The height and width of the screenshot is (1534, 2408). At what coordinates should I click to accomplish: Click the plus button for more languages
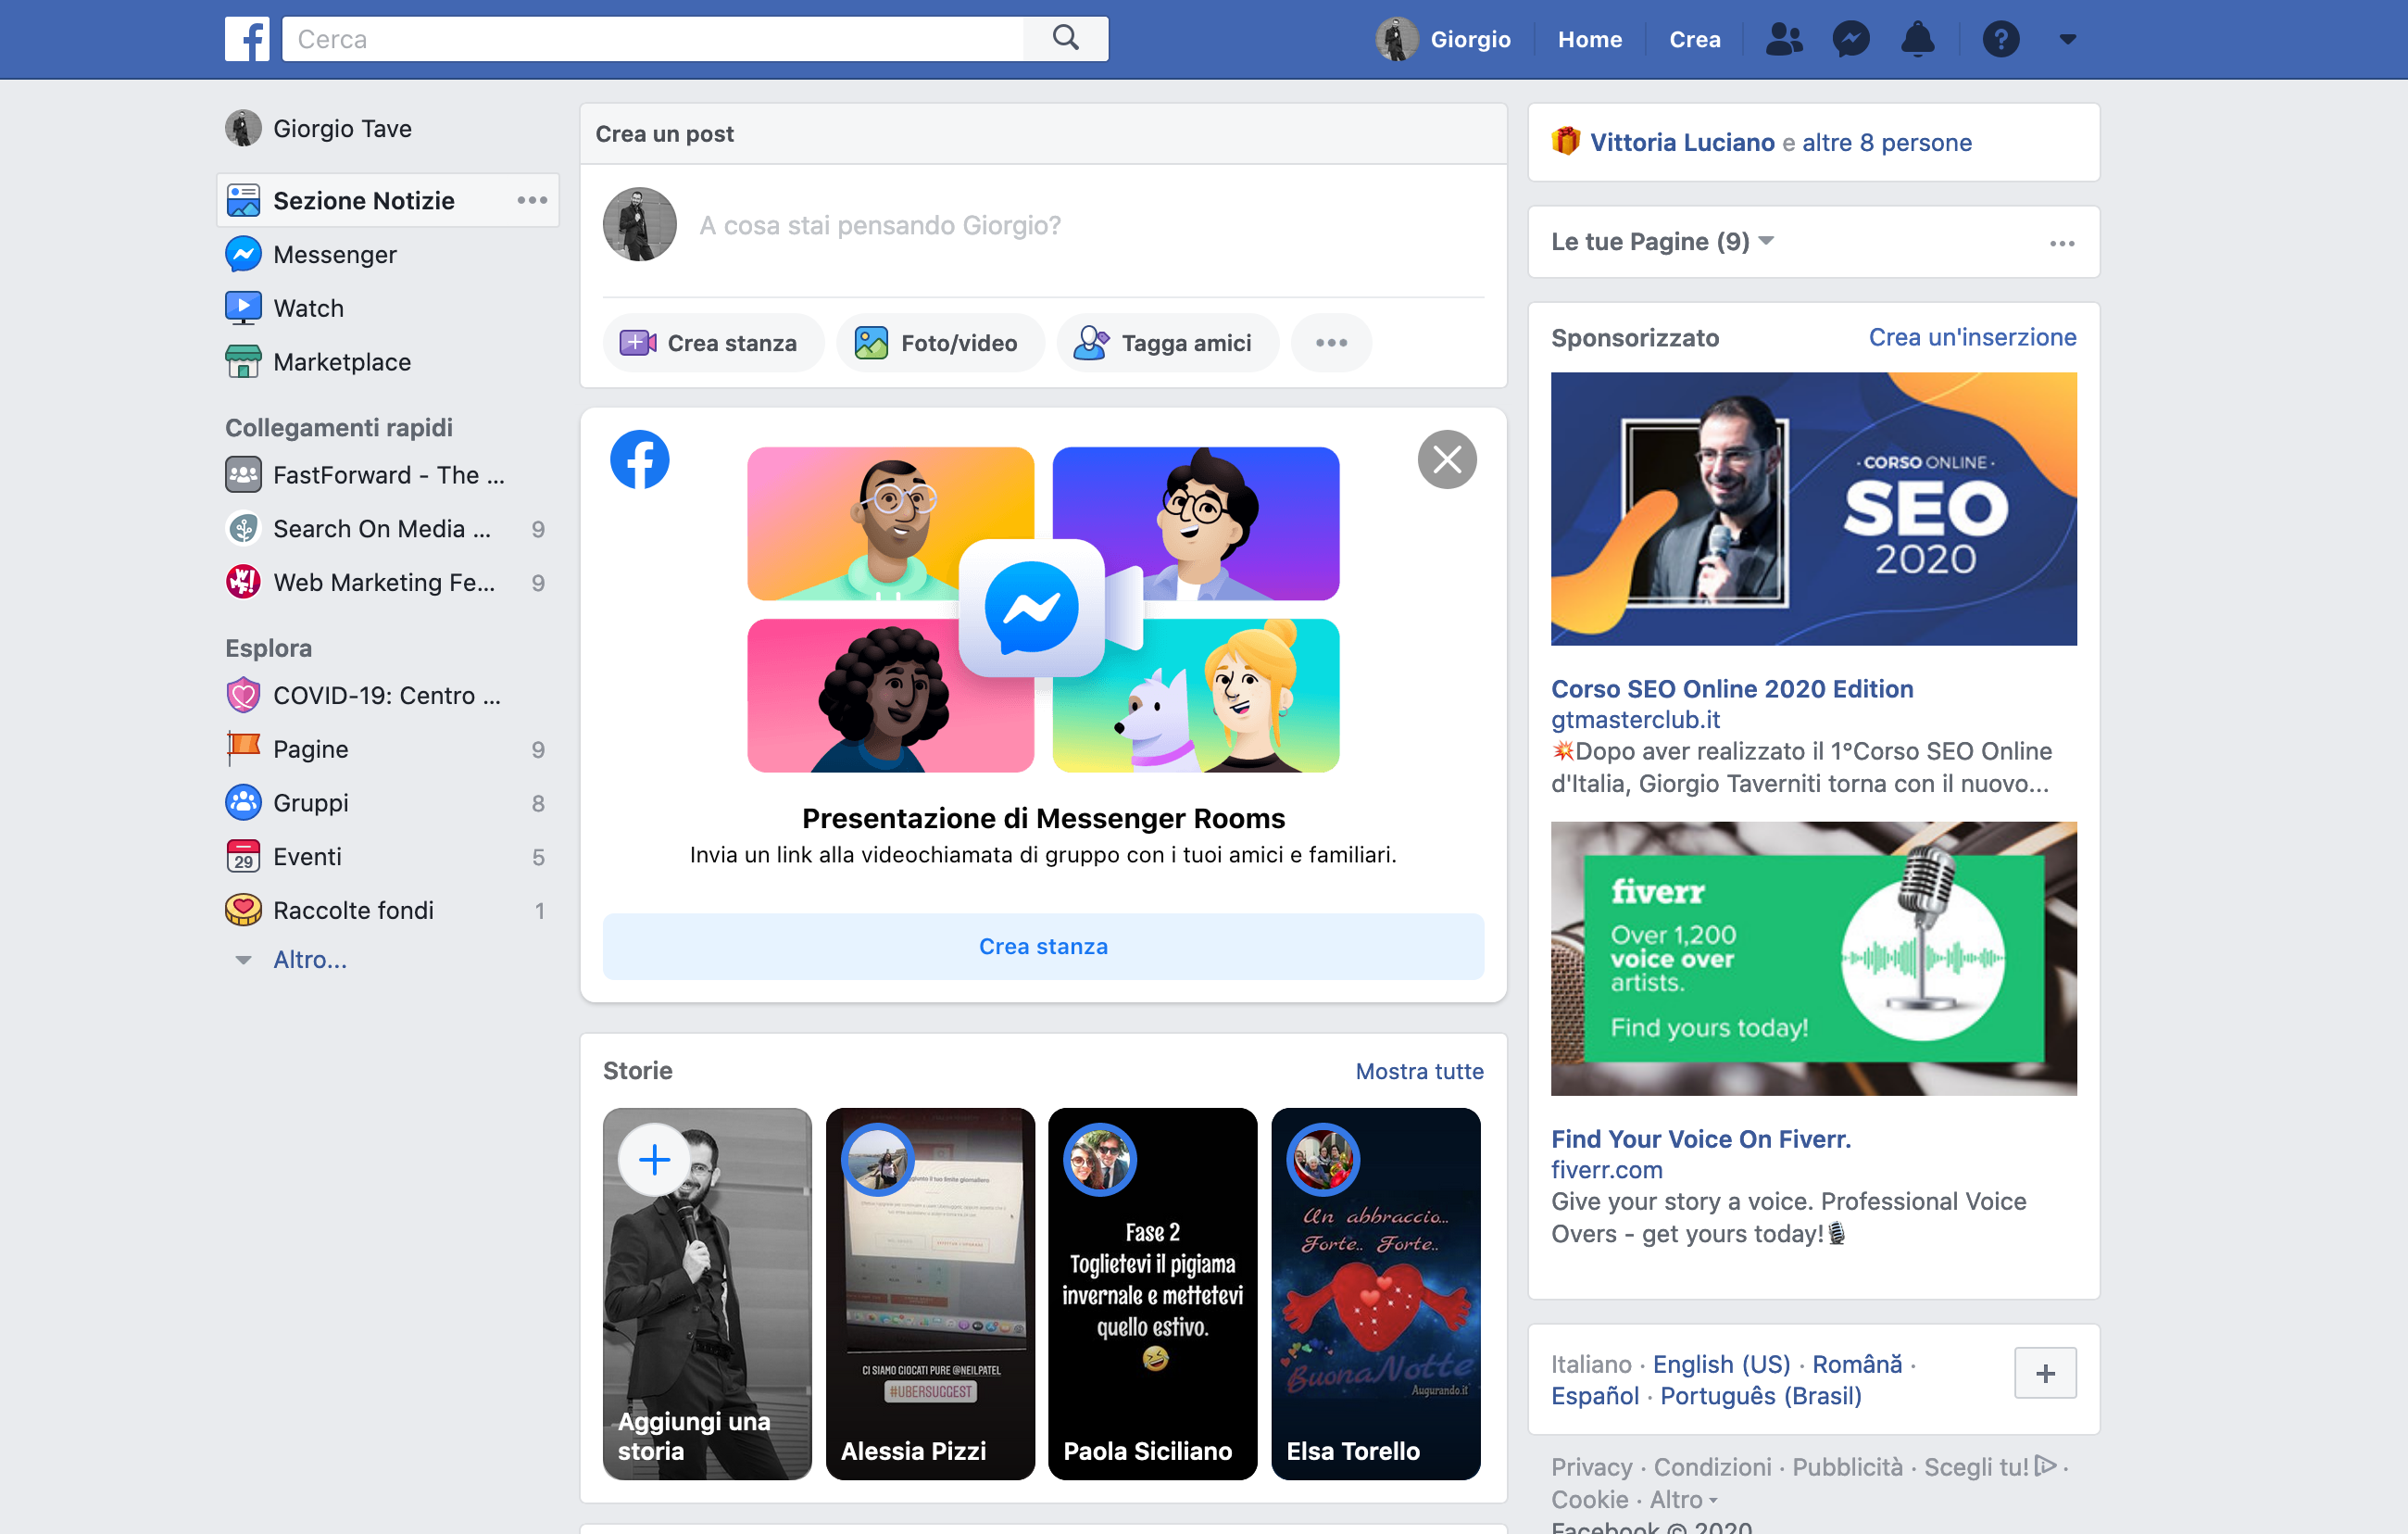2045,1373
